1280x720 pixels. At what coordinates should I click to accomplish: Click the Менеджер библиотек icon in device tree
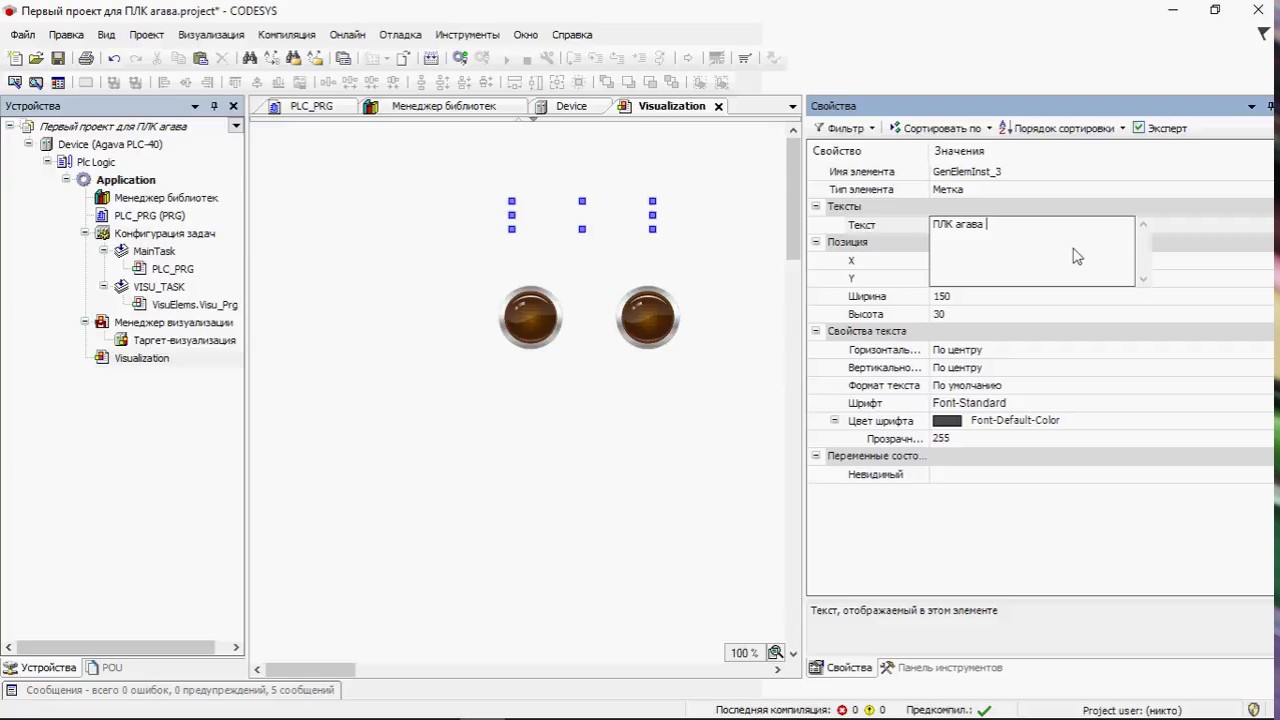102,198
